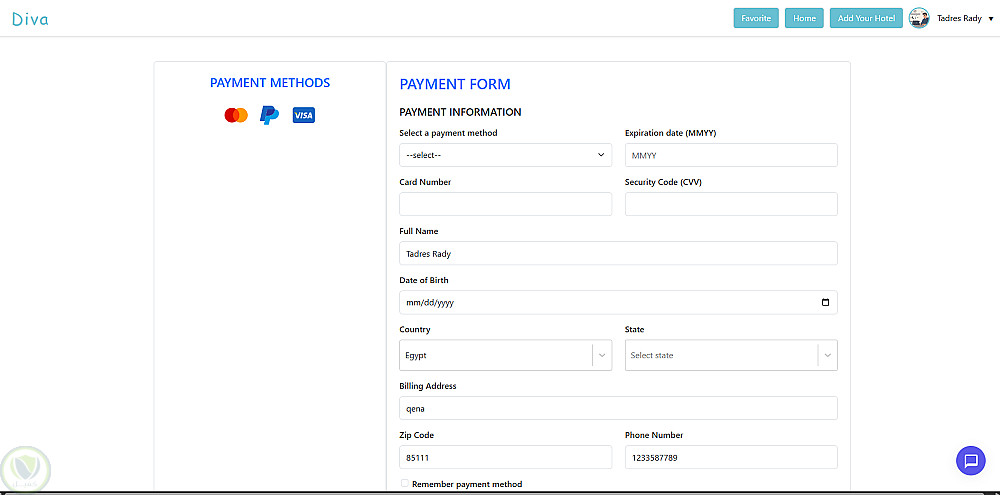Screen dimensions: 1000x495
Task: Click the Tadres Rady profile avatar
Action: pyautogui.click(x=919, y=18)
